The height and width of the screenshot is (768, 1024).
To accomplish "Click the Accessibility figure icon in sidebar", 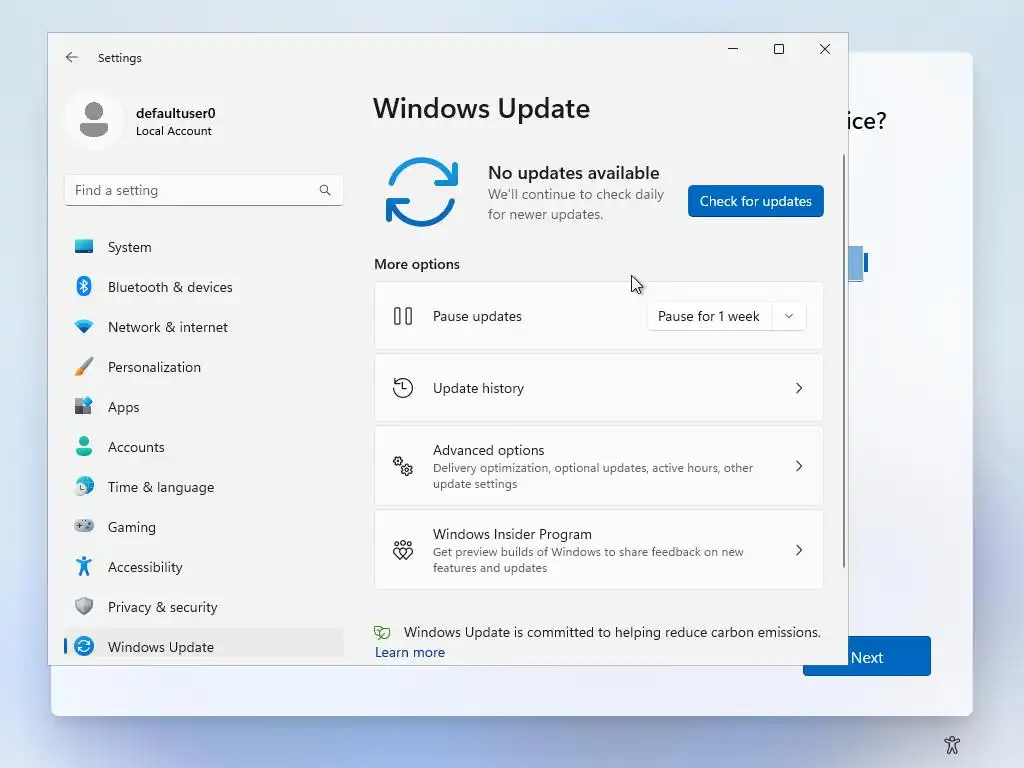I will (84, 566).
